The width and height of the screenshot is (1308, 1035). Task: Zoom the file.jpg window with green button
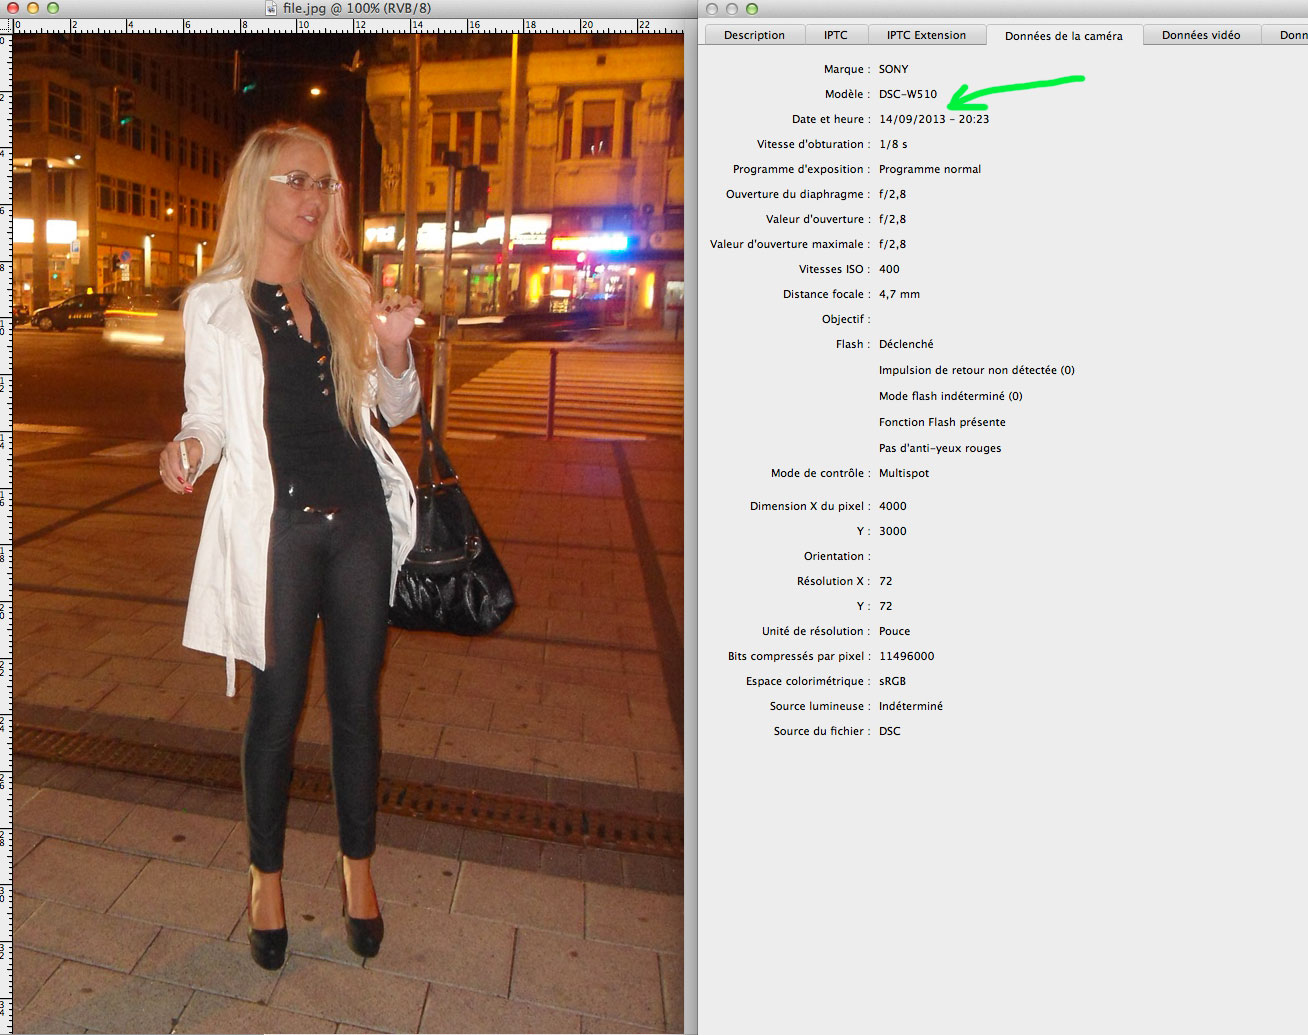coord(52,8)
